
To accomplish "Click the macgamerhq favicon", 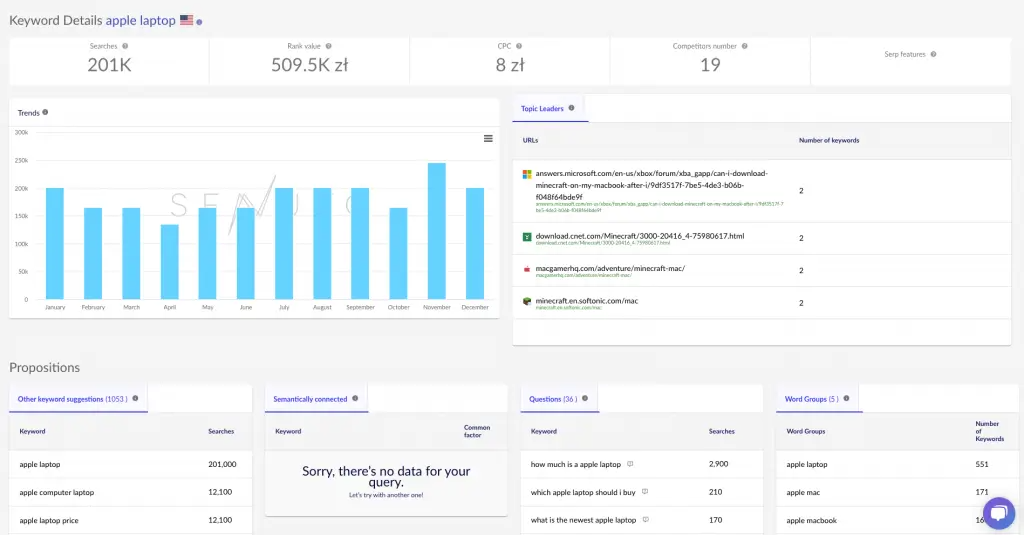I will tap(527, 269).
